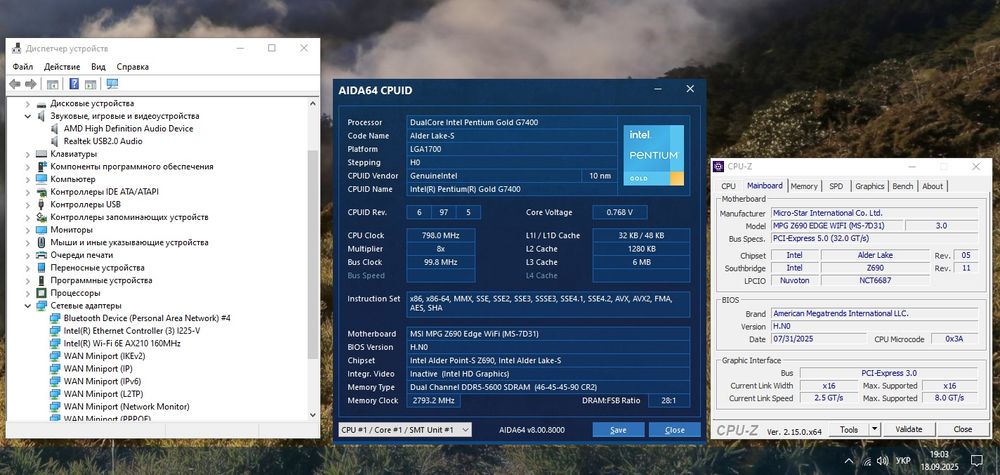The height and width of the screenshot is (475, 1000).
Task: Switch to CPU tab in CPU-Z
Action: 728,186
